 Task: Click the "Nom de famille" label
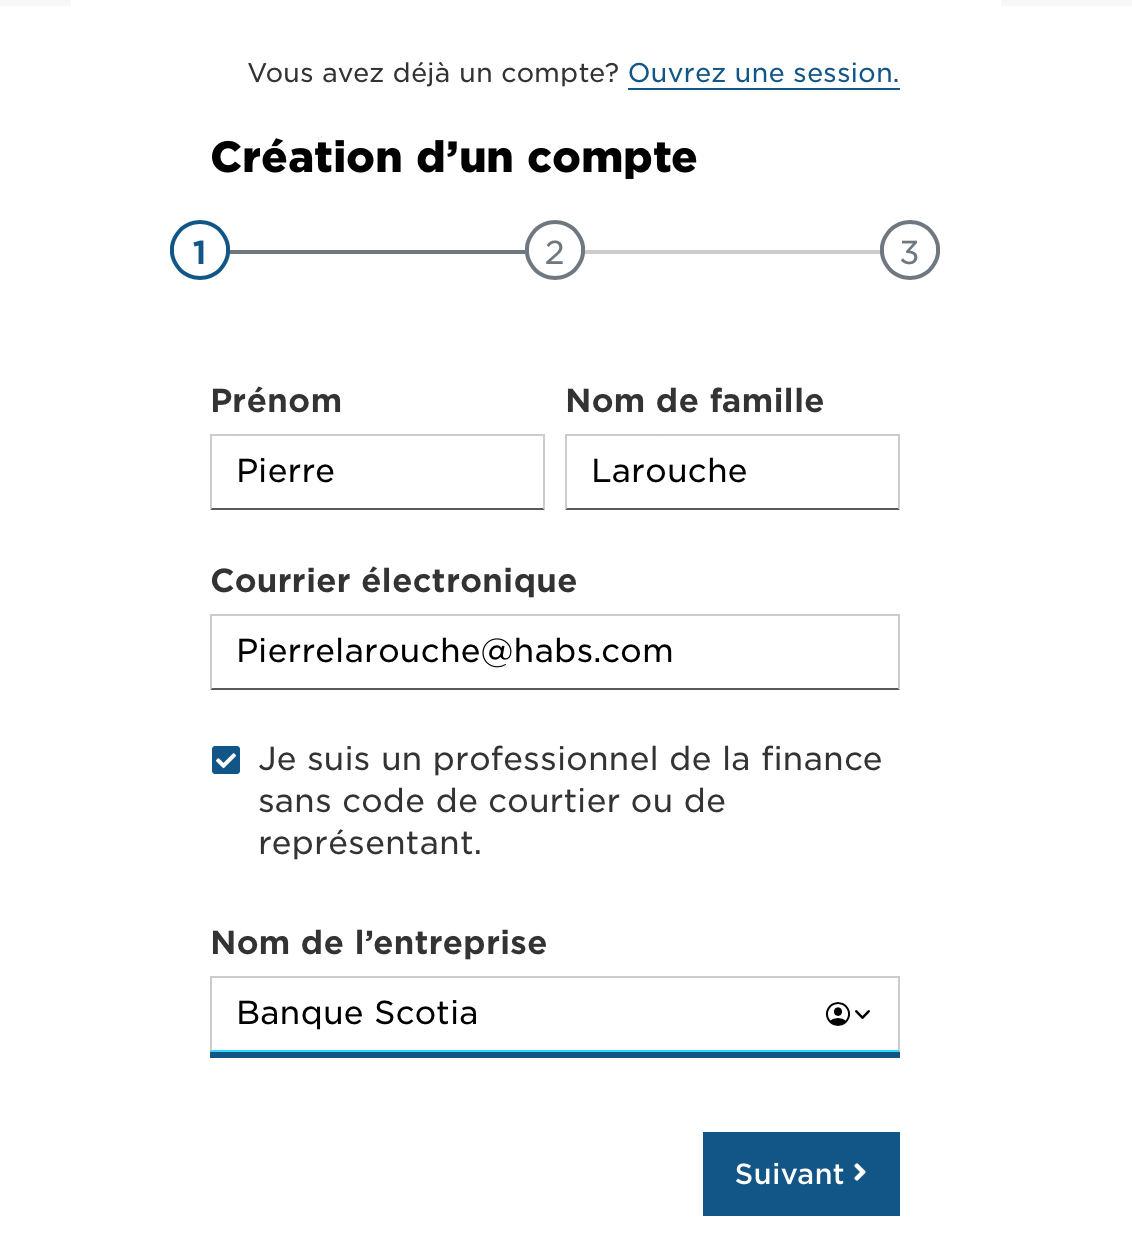(694, 401)
